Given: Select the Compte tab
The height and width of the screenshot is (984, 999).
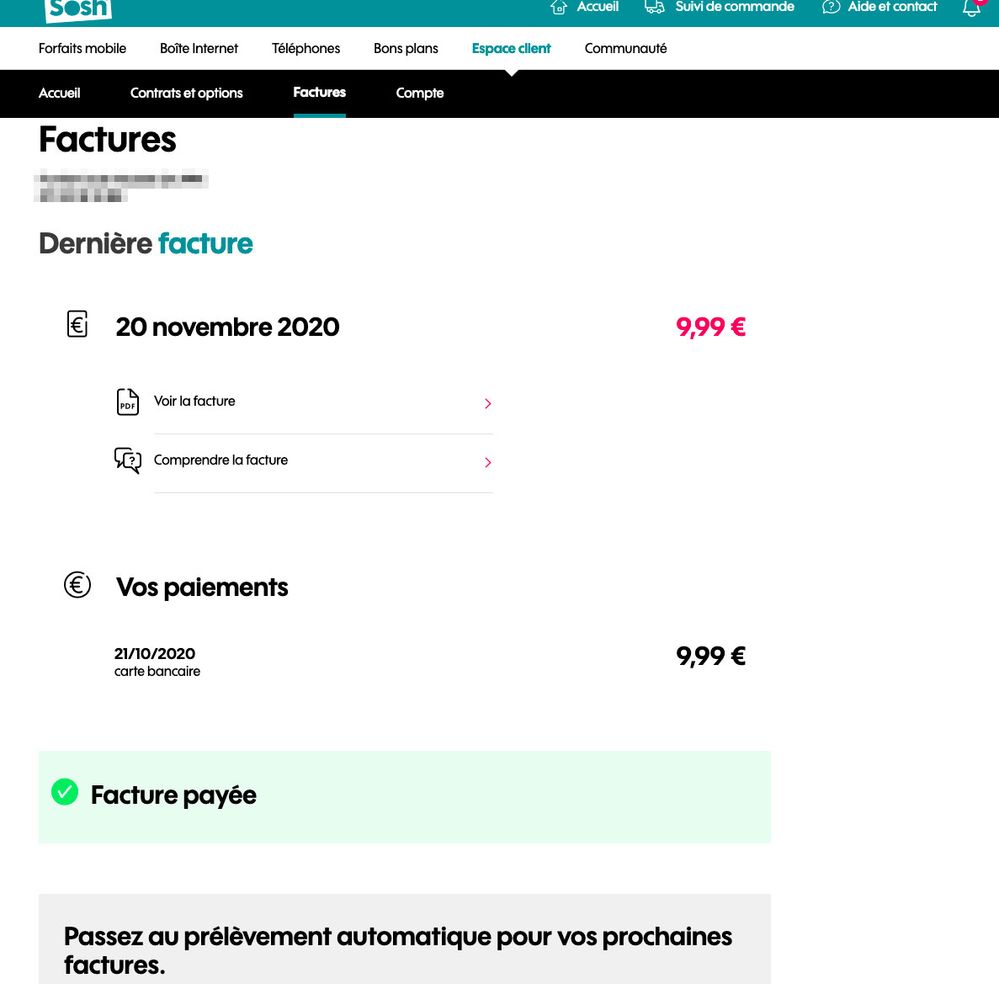Looking at the screenshot, I should (419, 93).
